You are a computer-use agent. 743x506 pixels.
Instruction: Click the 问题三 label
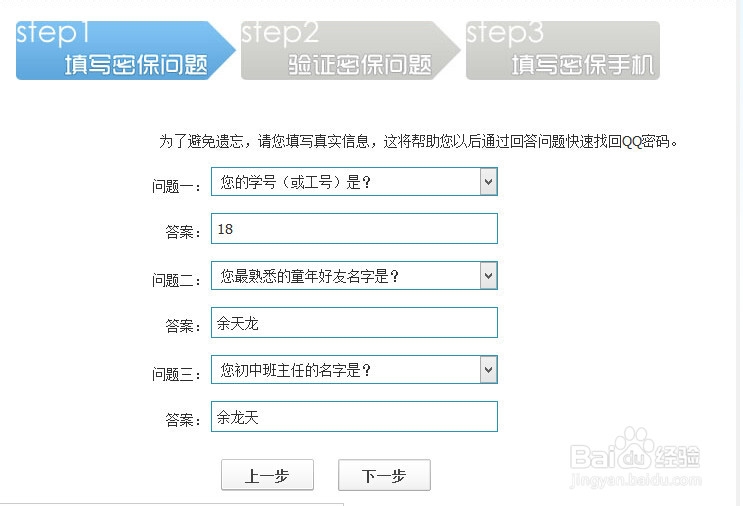pyautogui.click(x=176, y=374)
